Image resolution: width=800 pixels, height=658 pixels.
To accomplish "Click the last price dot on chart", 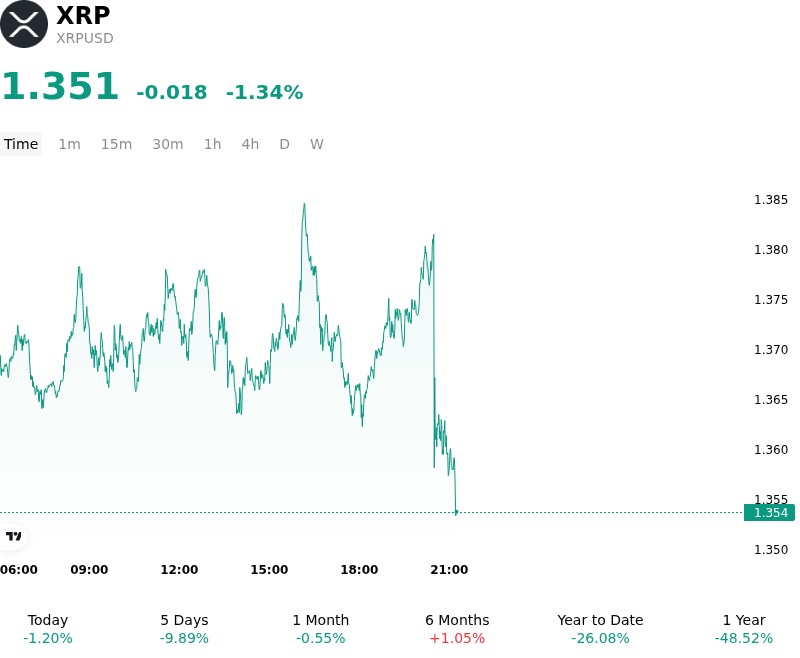I will pyautogui.click(x=457, y=512).
